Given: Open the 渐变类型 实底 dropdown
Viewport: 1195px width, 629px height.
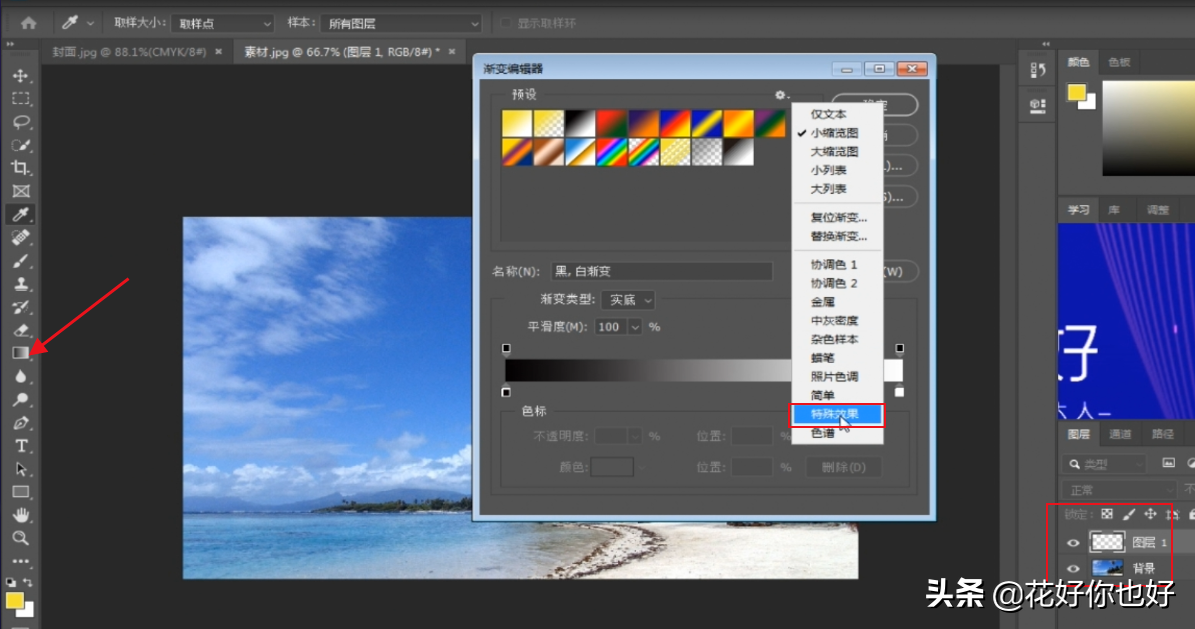Looking at the screenshot, I should [628, 300].
